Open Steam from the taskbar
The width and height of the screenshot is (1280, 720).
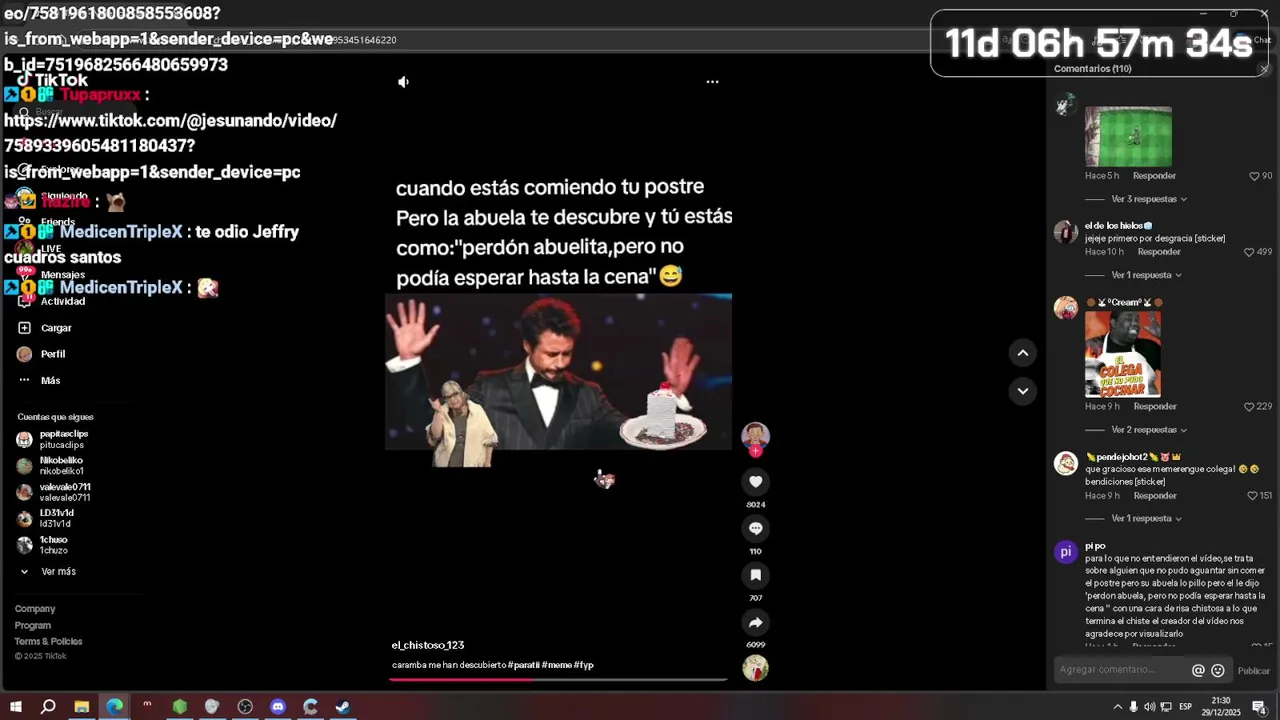coord(343,707)
